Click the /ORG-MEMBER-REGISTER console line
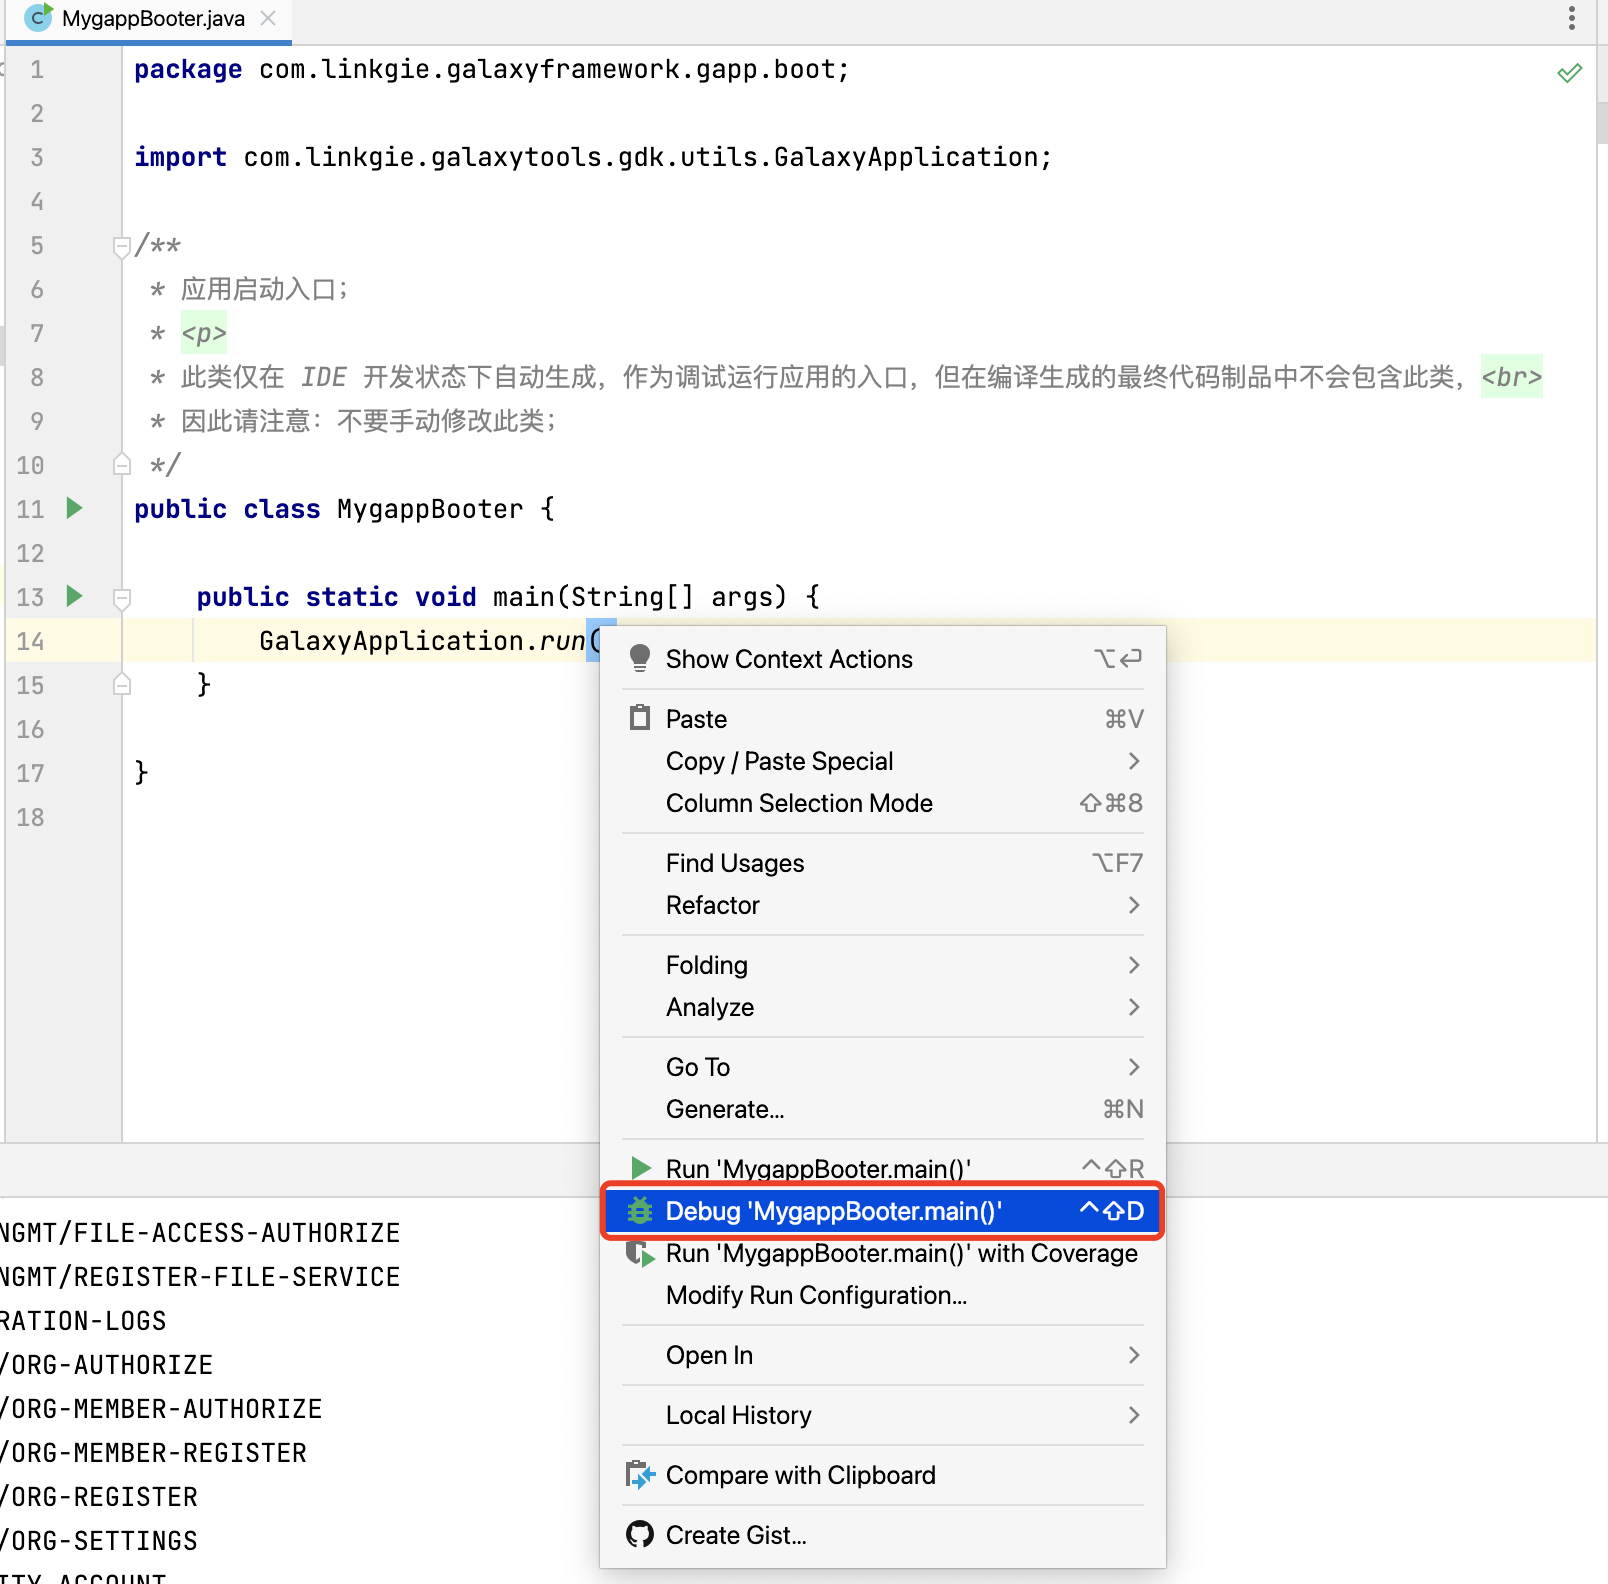The height and width of the screenshot is (1584, 1608). point(153,1453)
